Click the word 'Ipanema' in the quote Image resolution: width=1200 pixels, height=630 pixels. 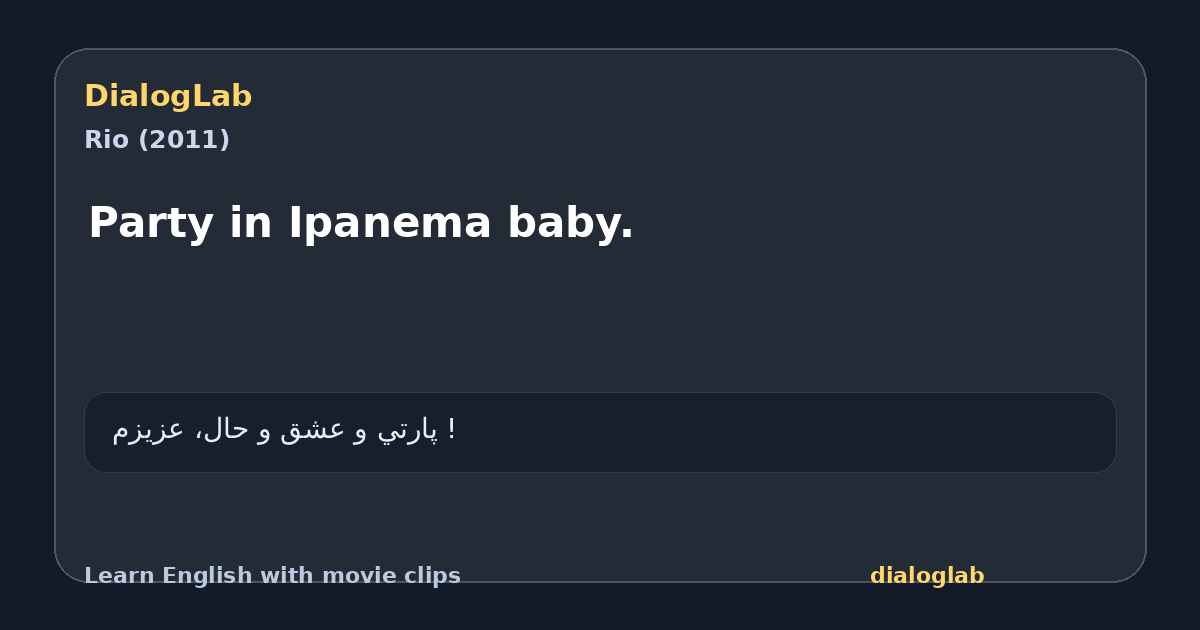click(390, 222)
